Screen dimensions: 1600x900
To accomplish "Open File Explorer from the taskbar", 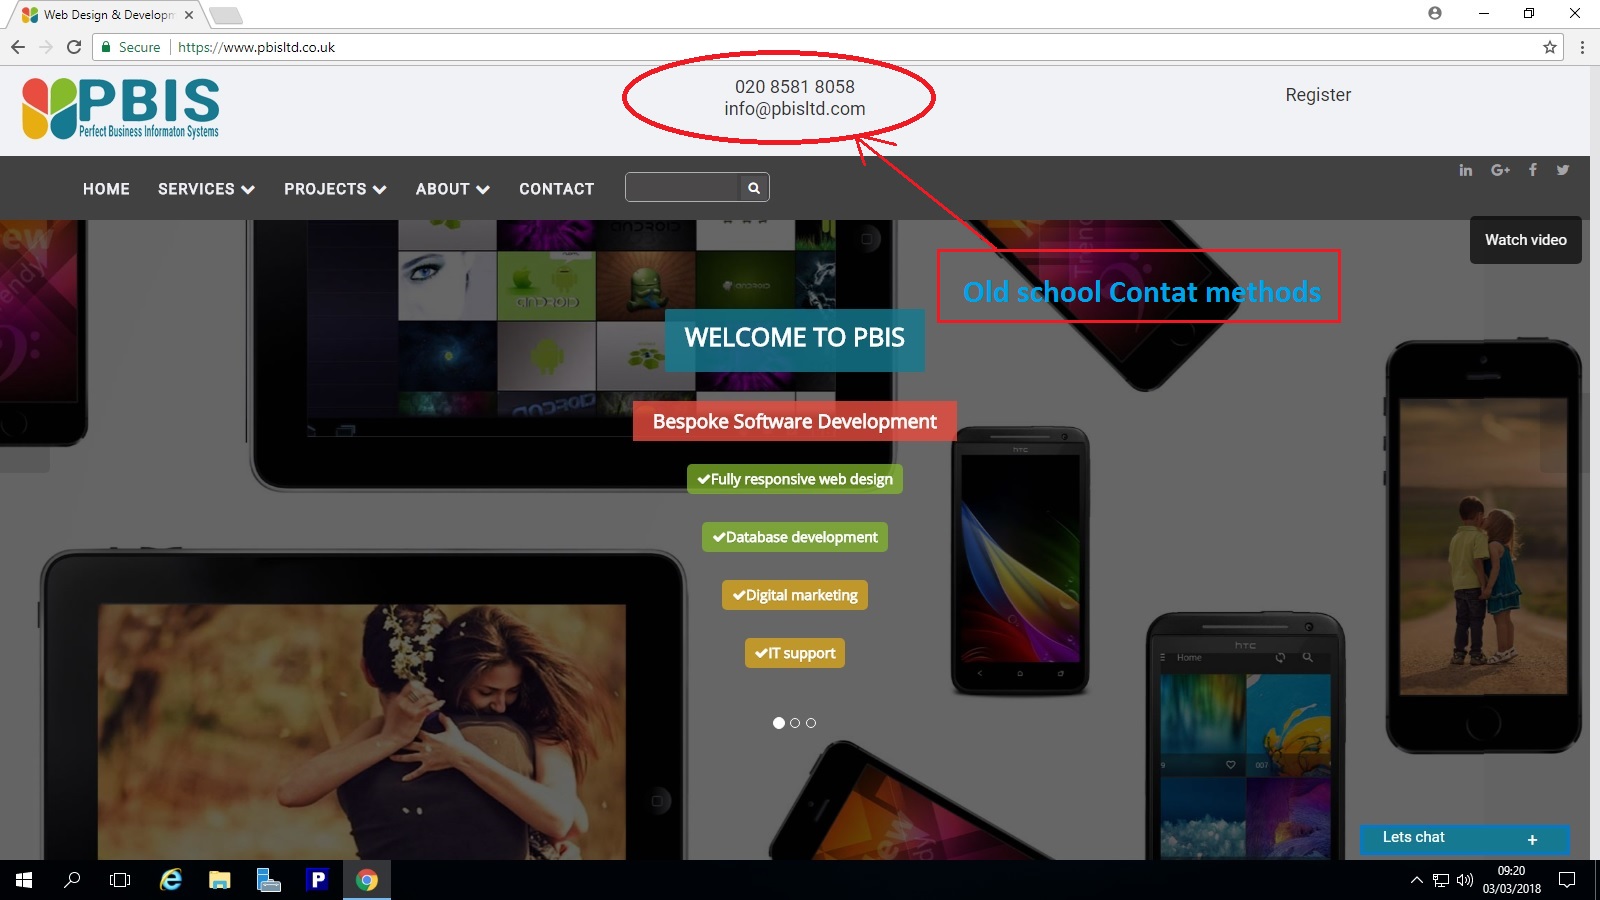I will pos(220,880).
